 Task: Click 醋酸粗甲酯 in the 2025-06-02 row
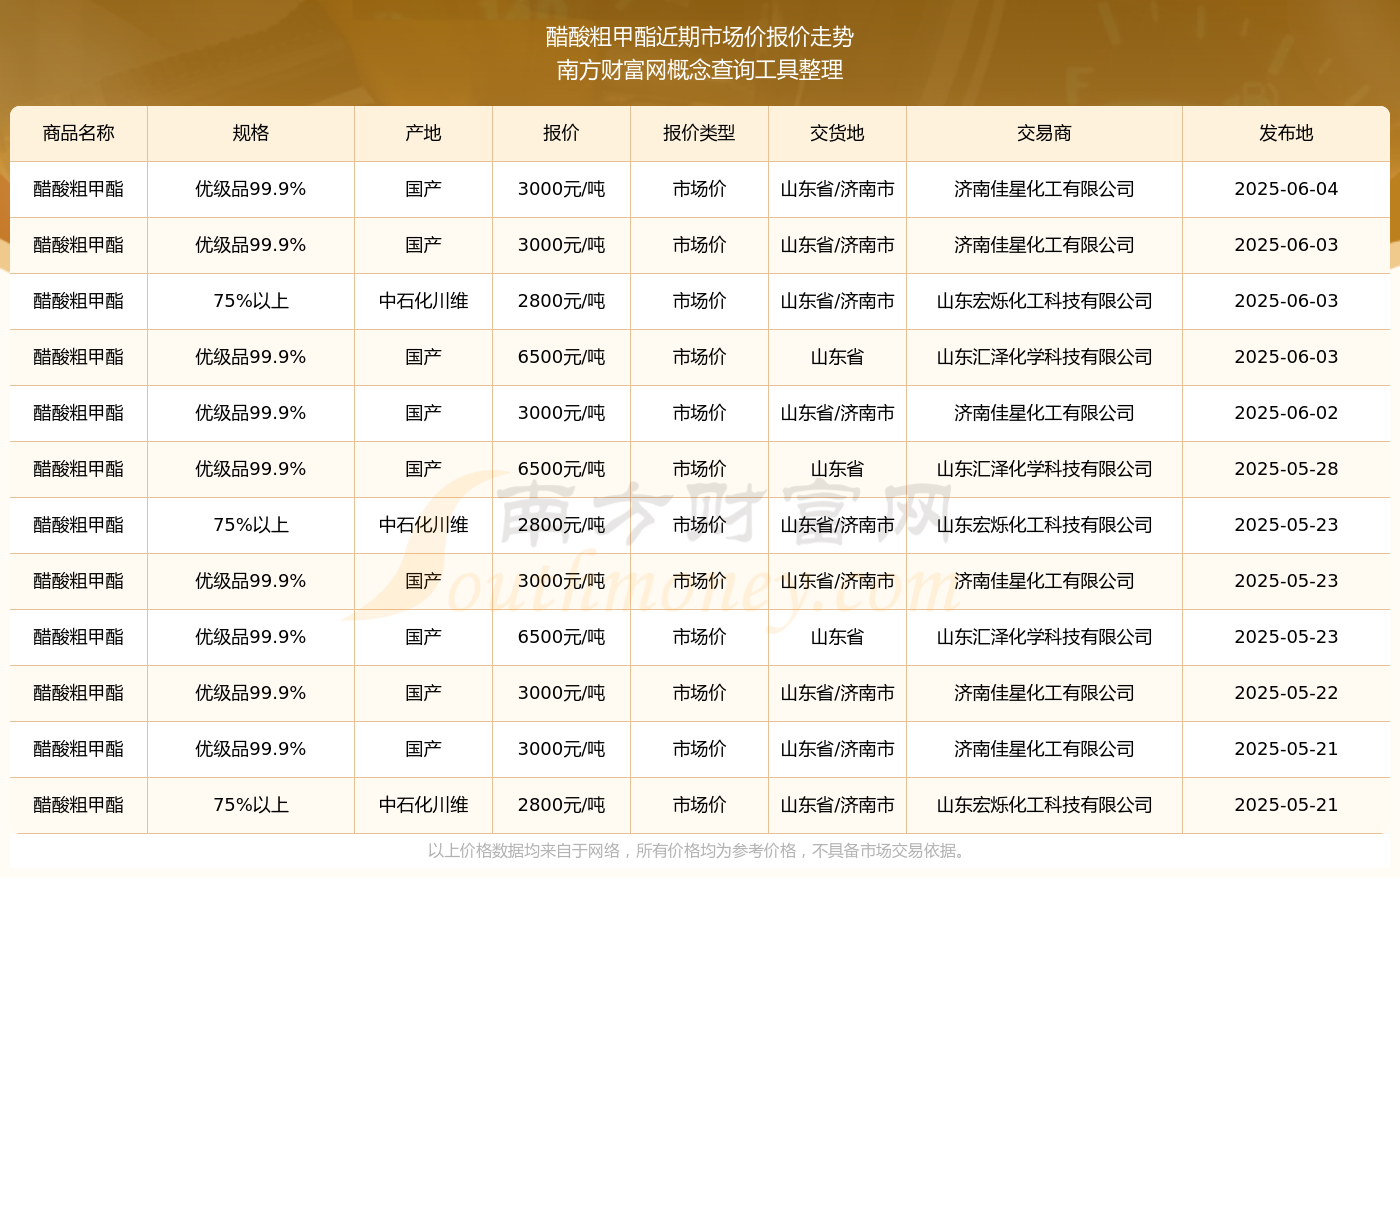click(x=79, y=413)
